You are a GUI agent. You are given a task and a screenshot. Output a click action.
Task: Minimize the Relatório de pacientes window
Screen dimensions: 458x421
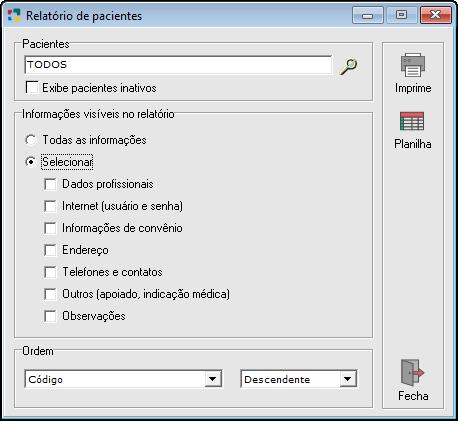[x=368, y=15]
